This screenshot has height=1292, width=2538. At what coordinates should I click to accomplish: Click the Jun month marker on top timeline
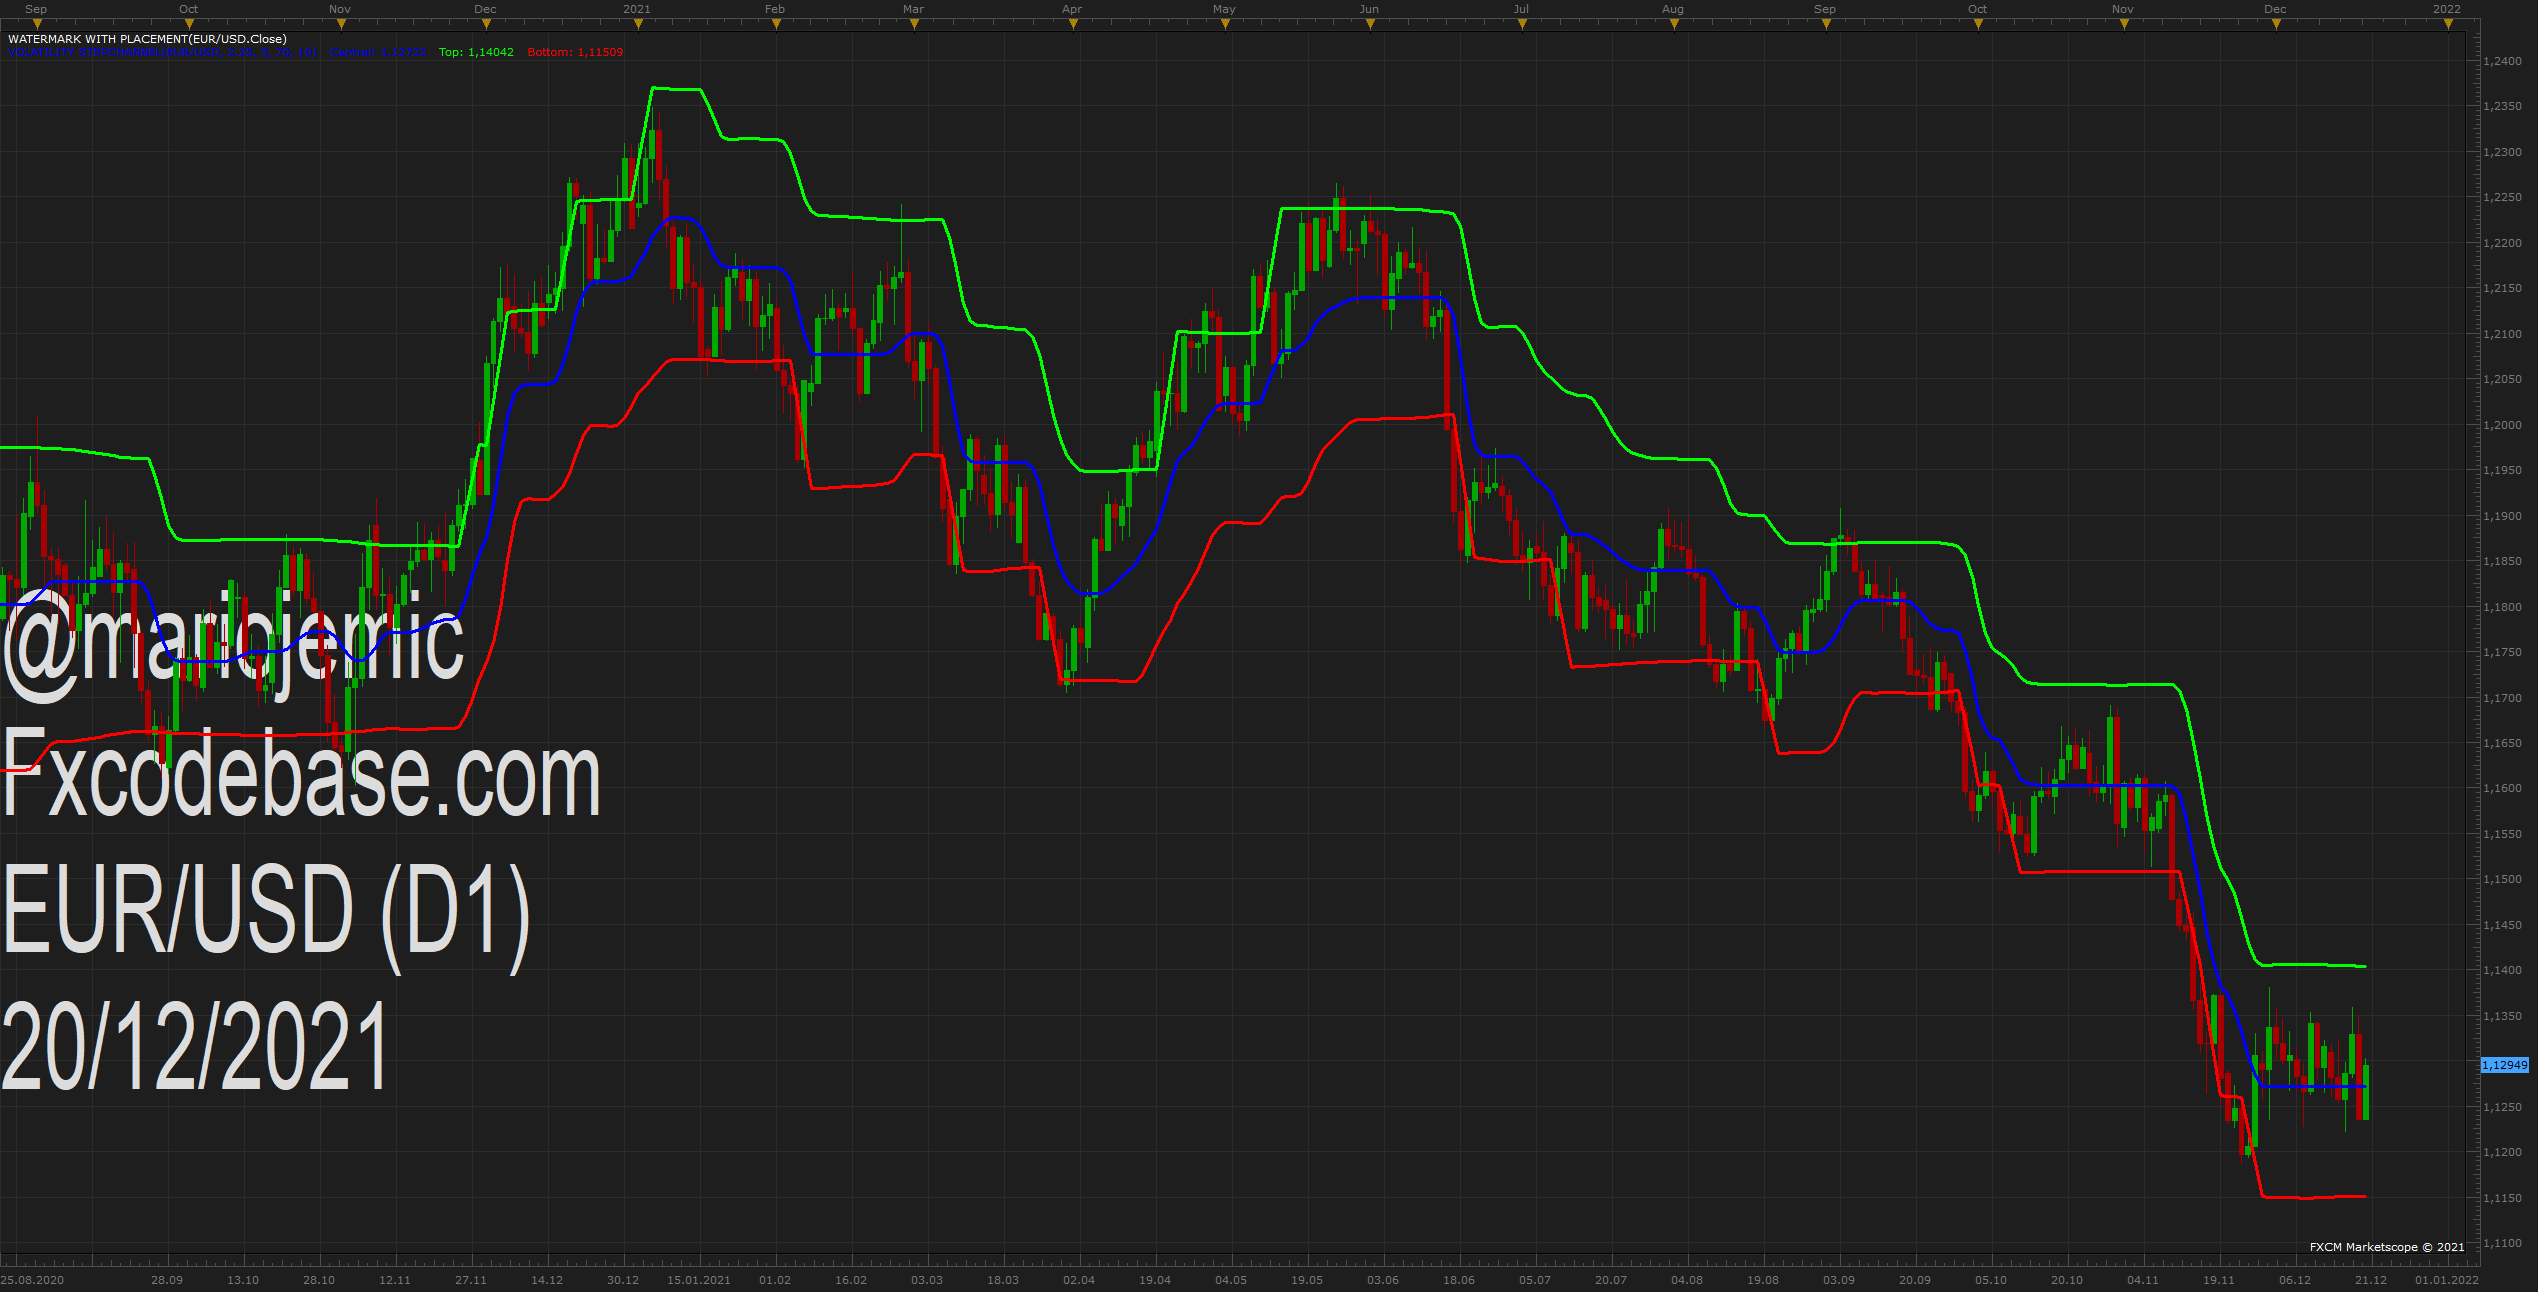click(x=1369, y=9)
